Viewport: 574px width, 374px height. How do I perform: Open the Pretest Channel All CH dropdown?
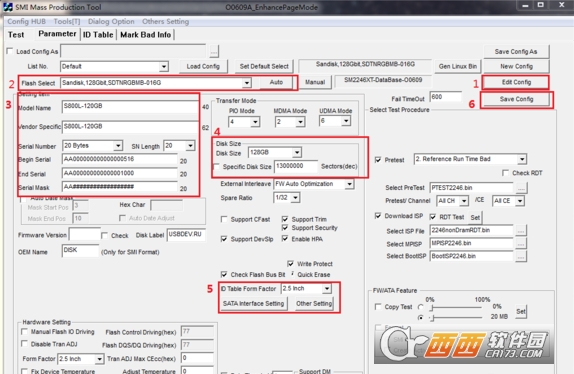pos(464,201)
